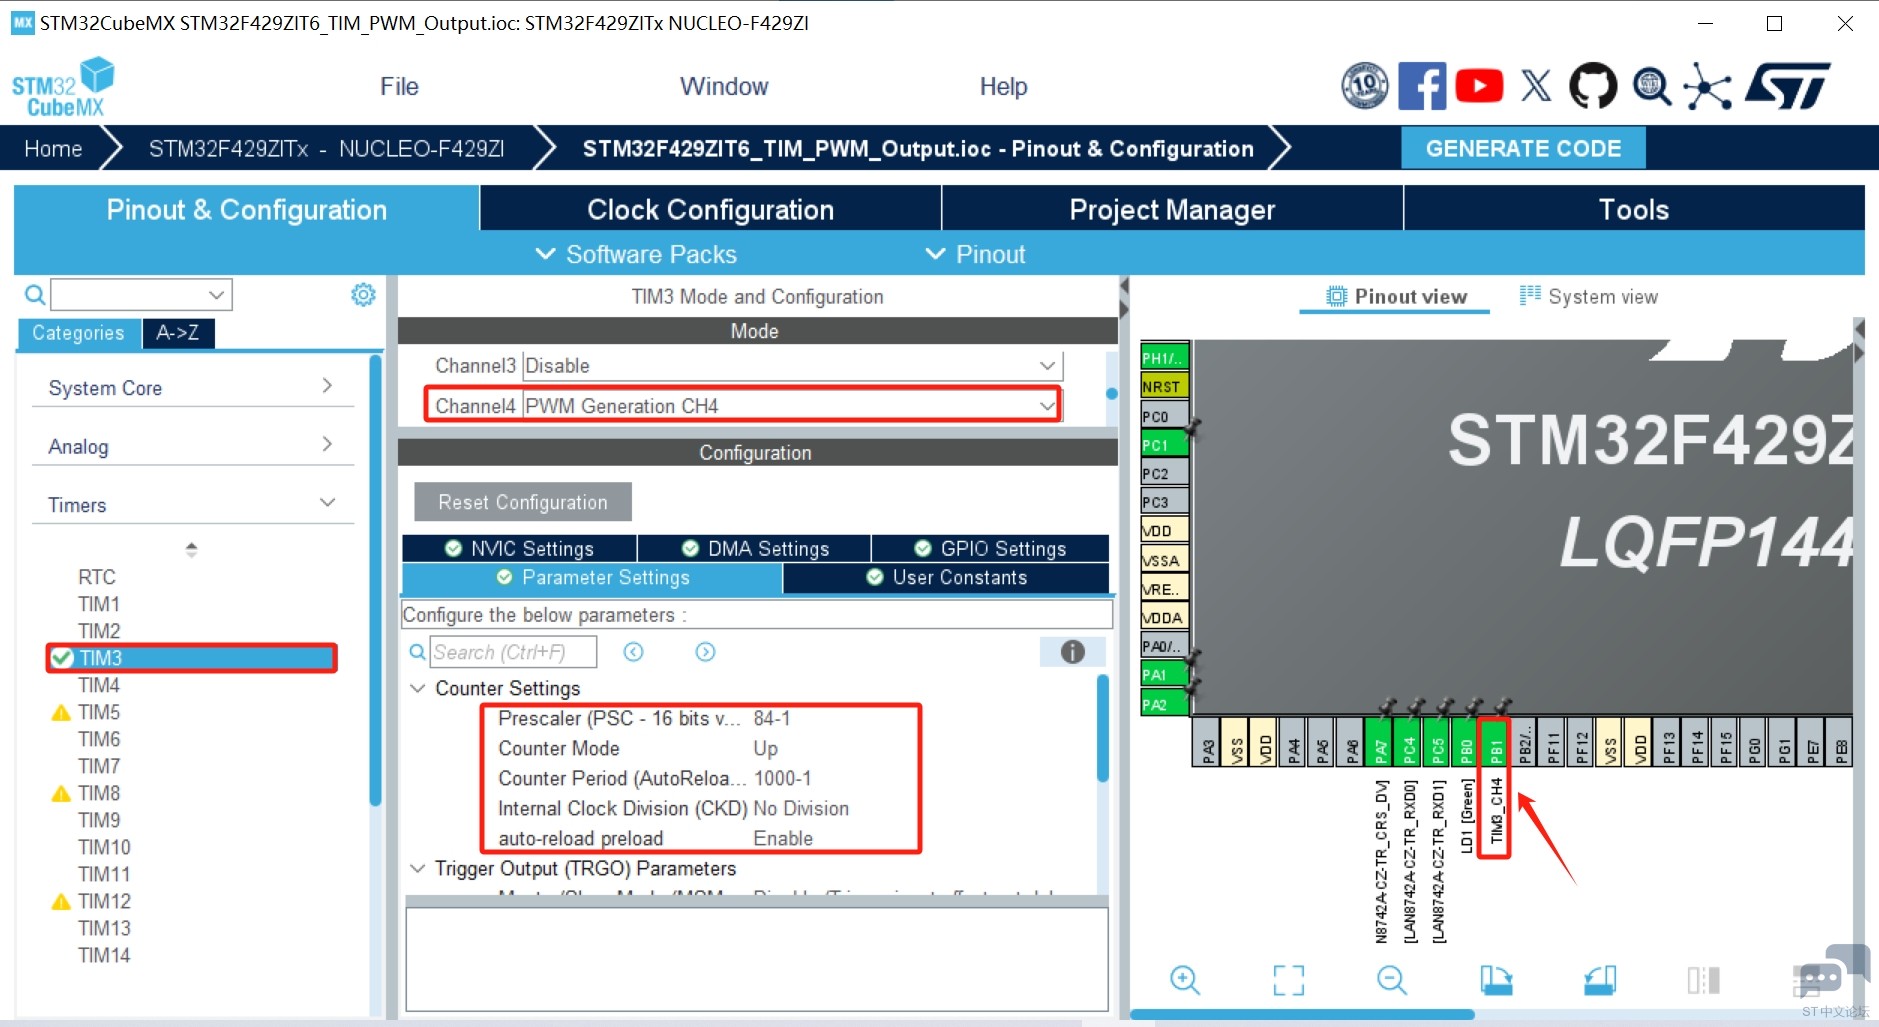The height and width of the screenshot is (1027, 1879).
Task: Show parameter info with the i icon
Action: tap(1072, 652)
